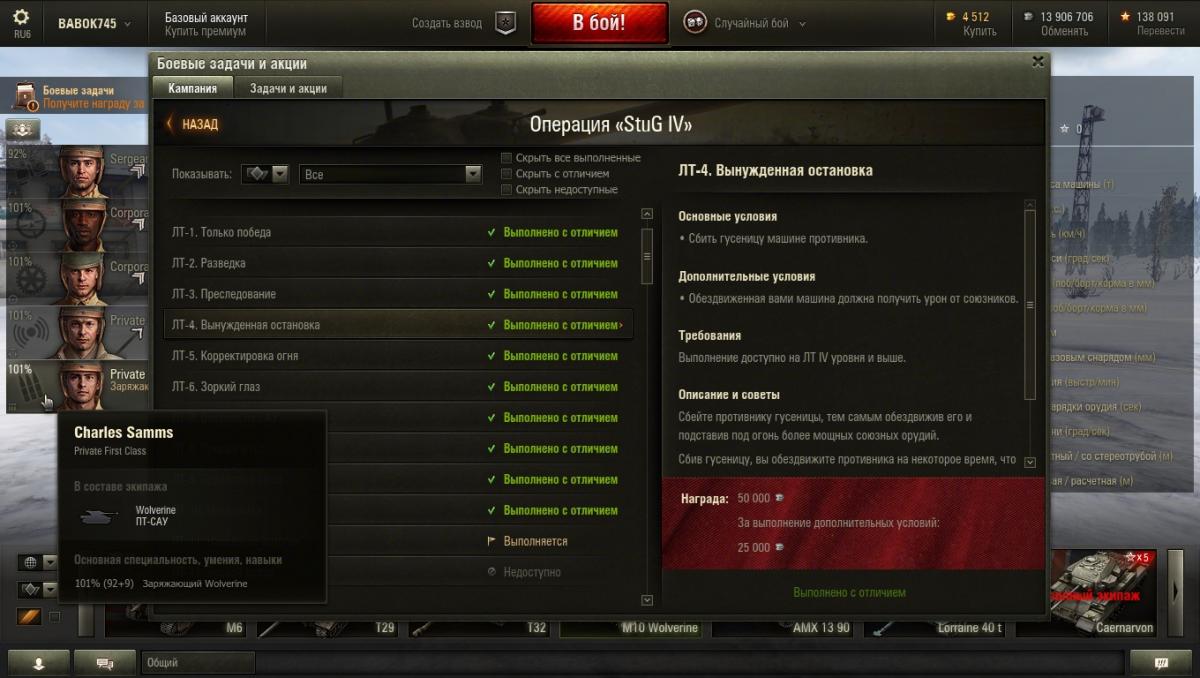
Task: Expand the "Все" filter dropdown
Action: 391,174
